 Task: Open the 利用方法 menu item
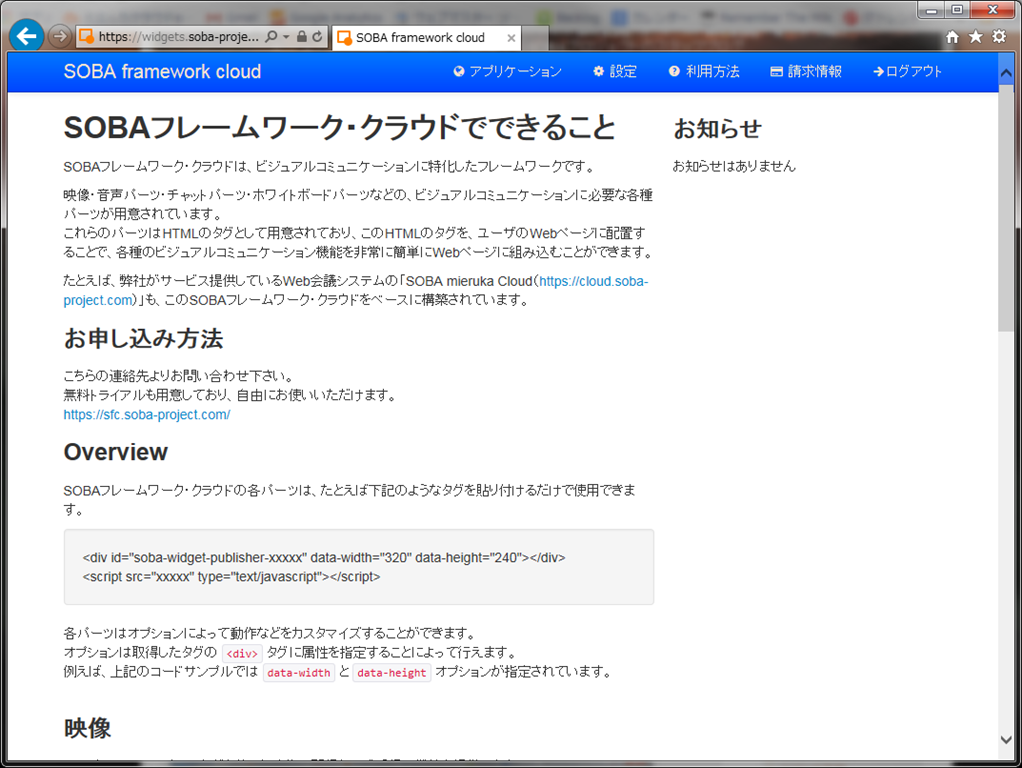pos(704,72)
